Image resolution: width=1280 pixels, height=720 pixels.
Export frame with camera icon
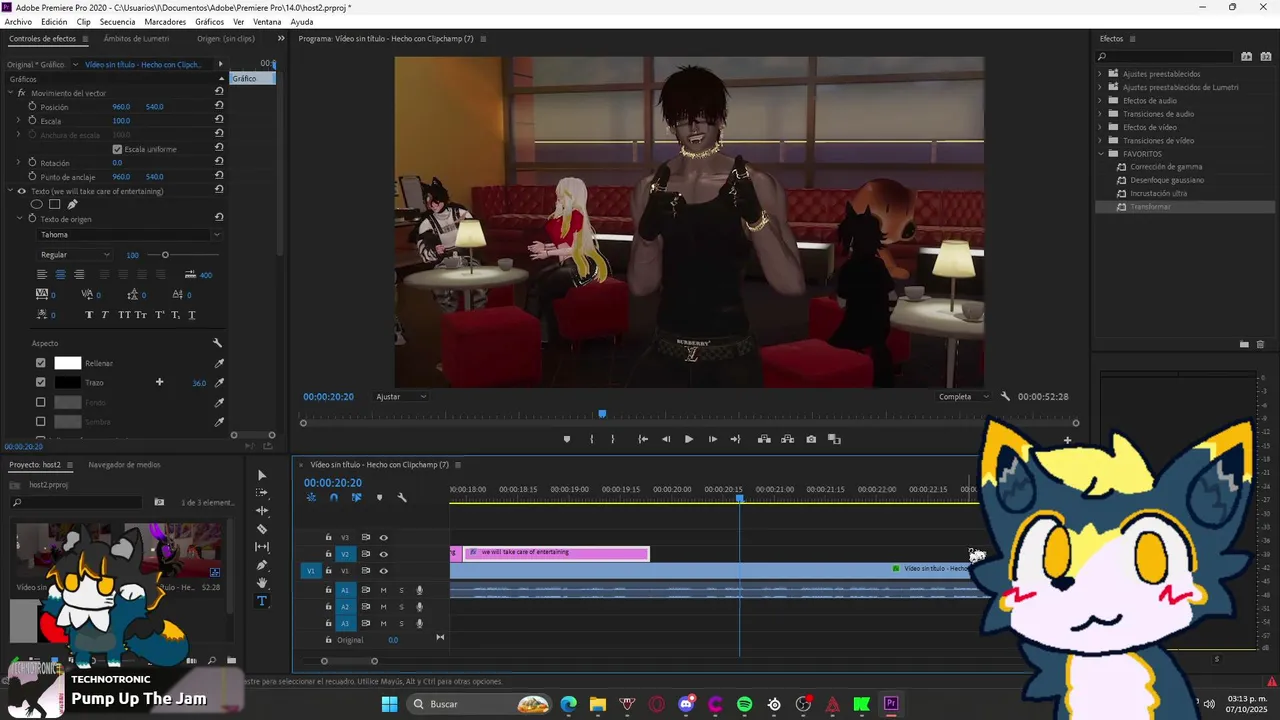pyautogui.click(x=811, y=439)
